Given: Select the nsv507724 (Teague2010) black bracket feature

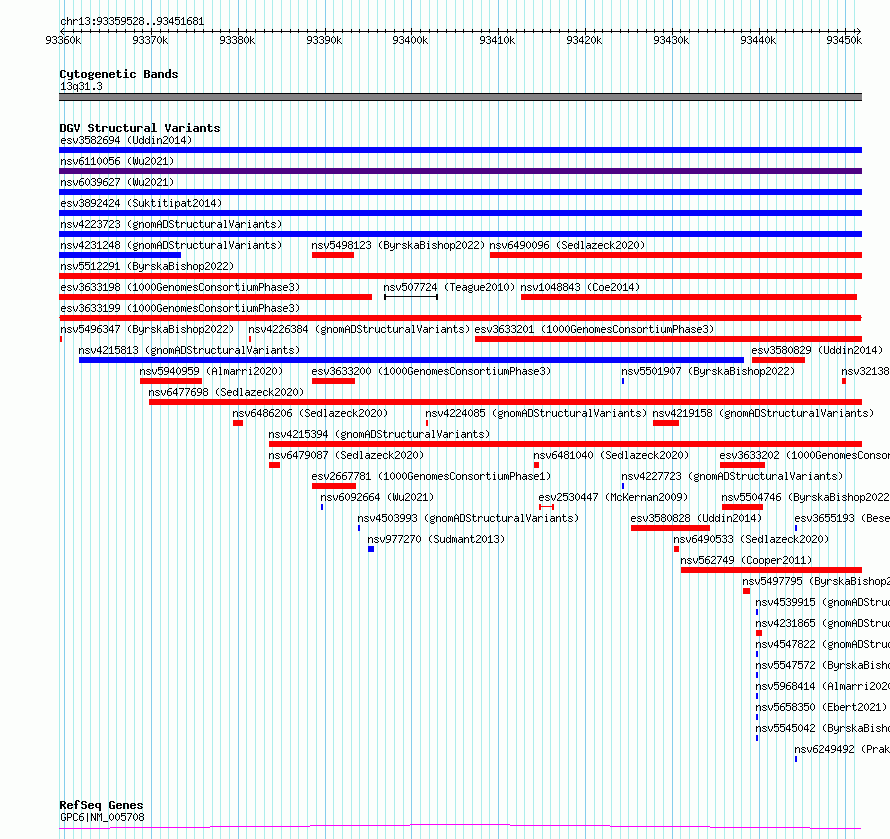Looking at the screenshot, I should point(411,297).
